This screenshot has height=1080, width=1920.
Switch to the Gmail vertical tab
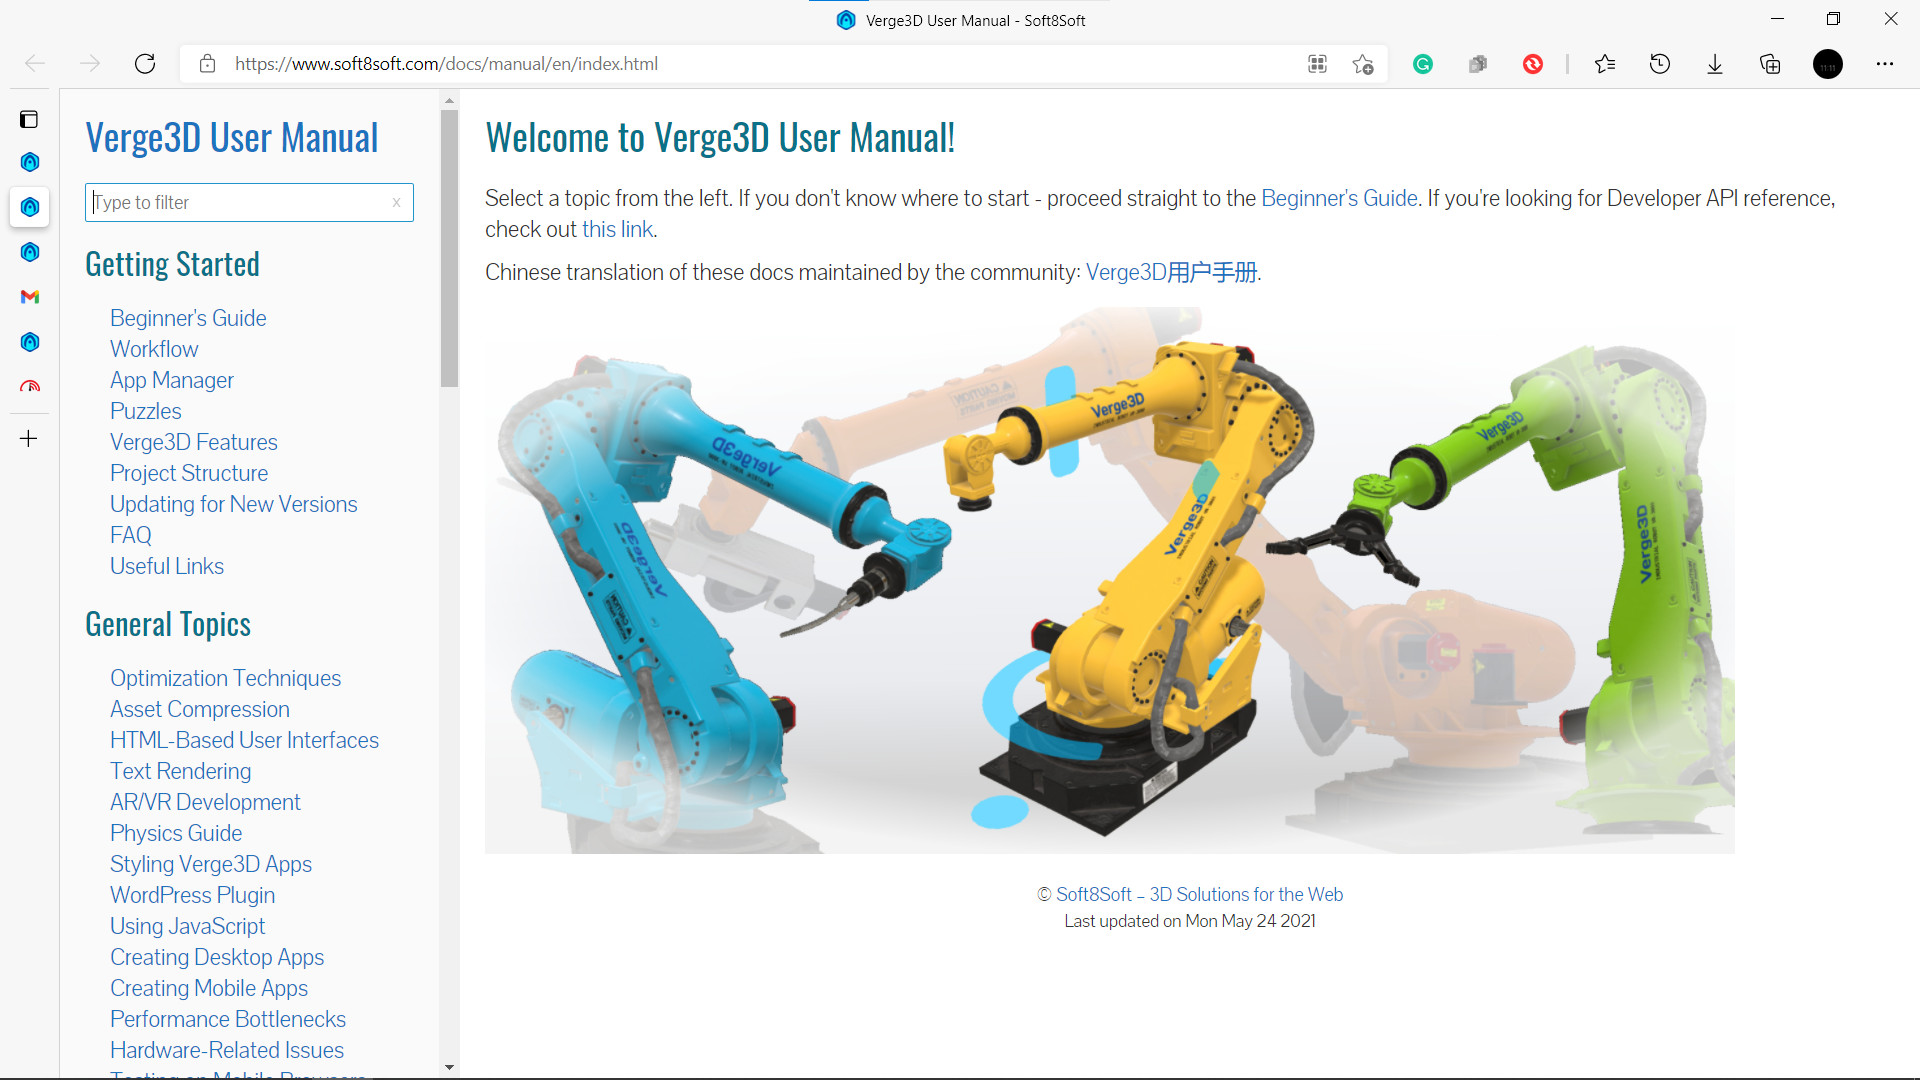30,297
